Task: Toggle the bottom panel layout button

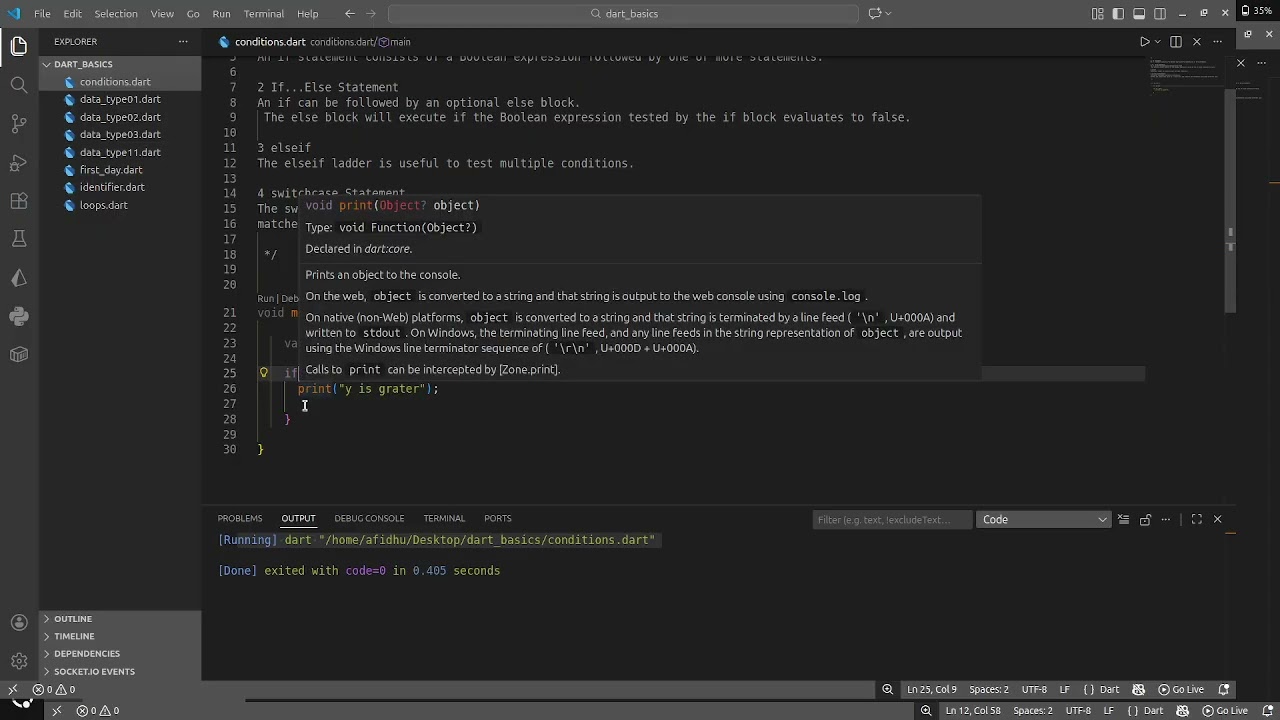Action: [x=1139, y=14]
